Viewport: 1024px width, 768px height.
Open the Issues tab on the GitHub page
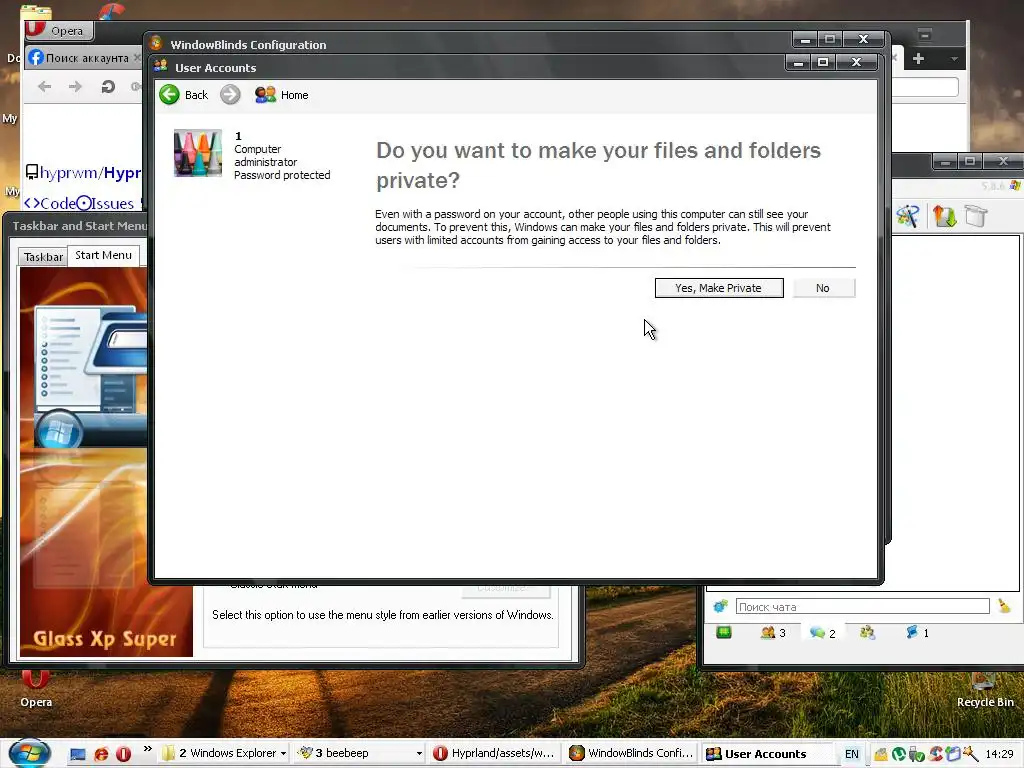coord(105,203)
